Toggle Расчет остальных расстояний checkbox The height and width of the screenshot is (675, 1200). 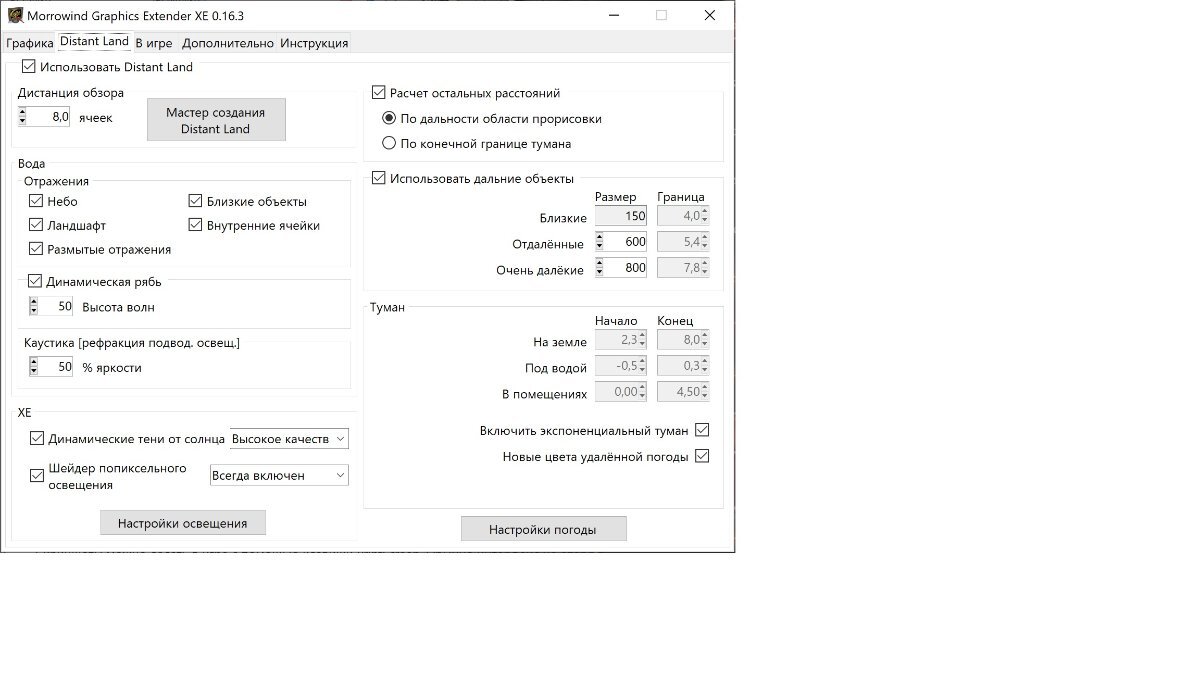pos(378,92)
